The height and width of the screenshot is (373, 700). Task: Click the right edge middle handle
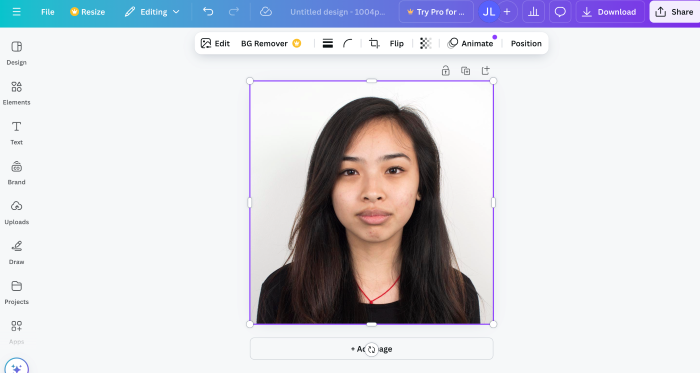tap(493, 203)
